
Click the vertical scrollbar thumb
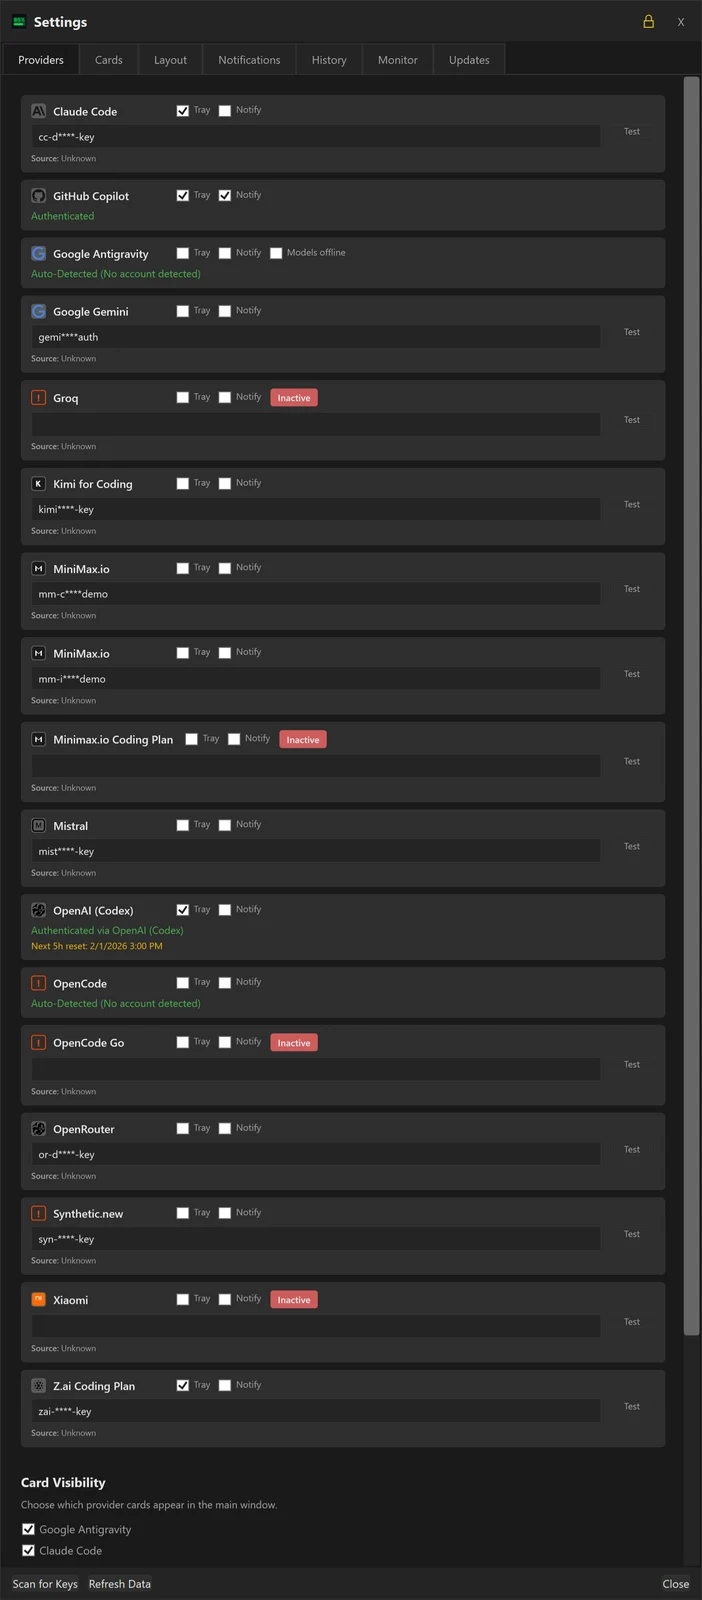click(691, 705)
